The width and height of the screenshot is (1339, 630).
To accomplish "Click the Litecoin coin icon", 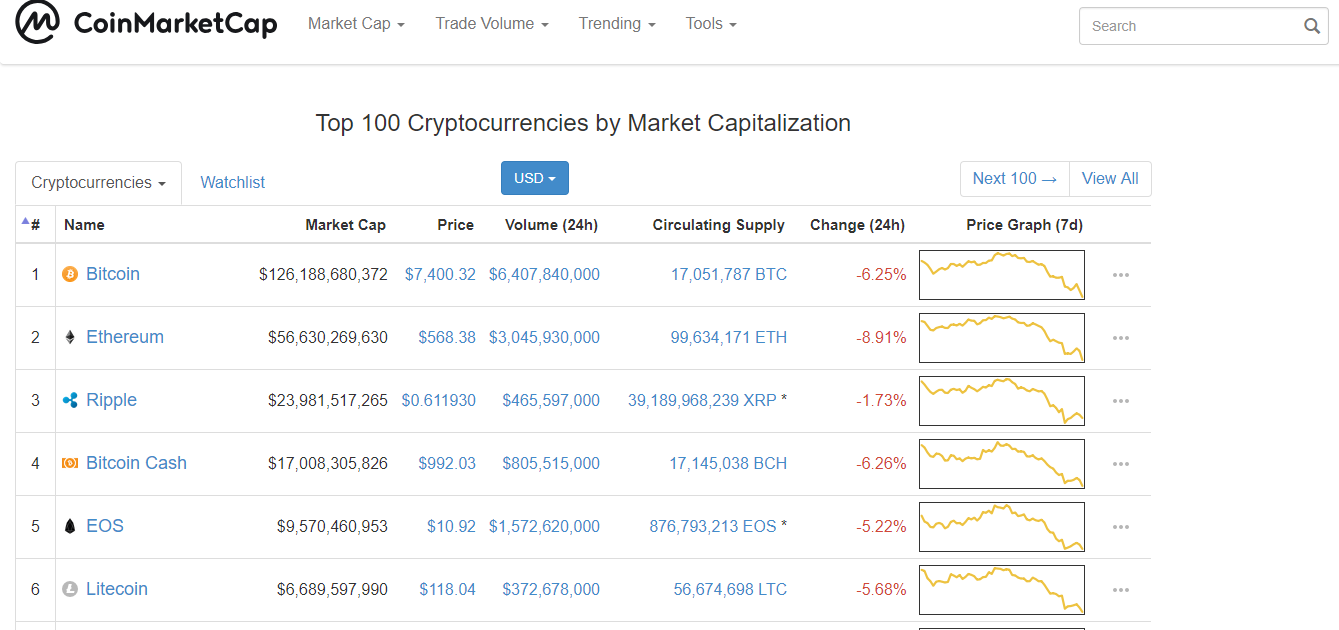I will click(x=70, y=589).
